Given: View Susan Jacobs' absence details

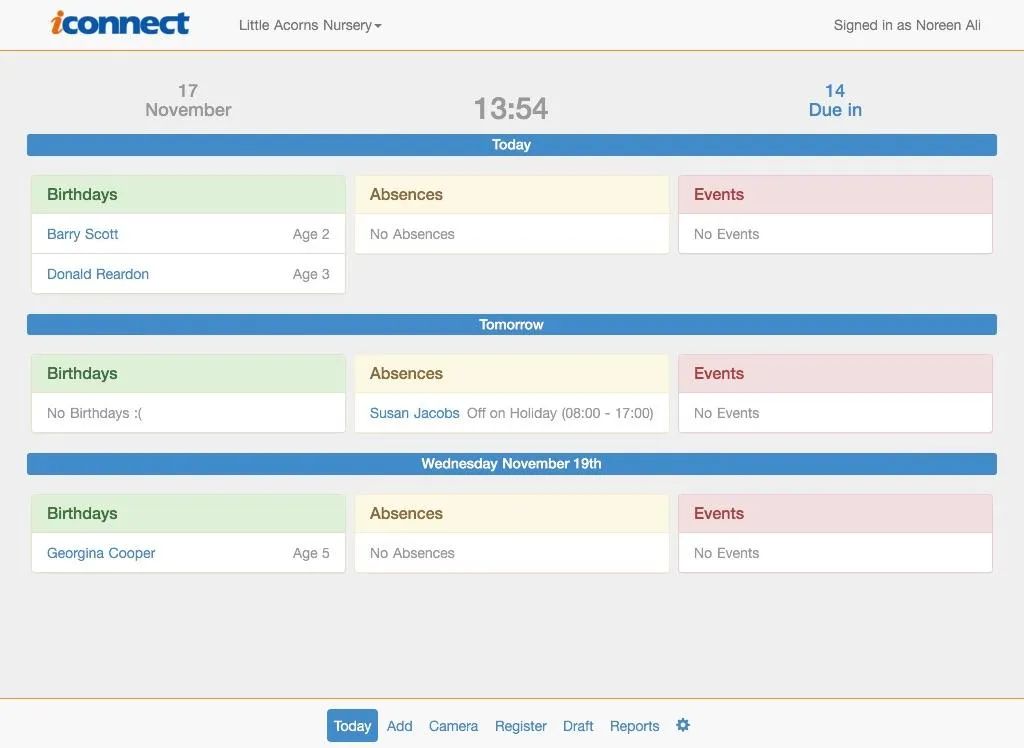Looking at the screenshot, I should coord(414,412).
